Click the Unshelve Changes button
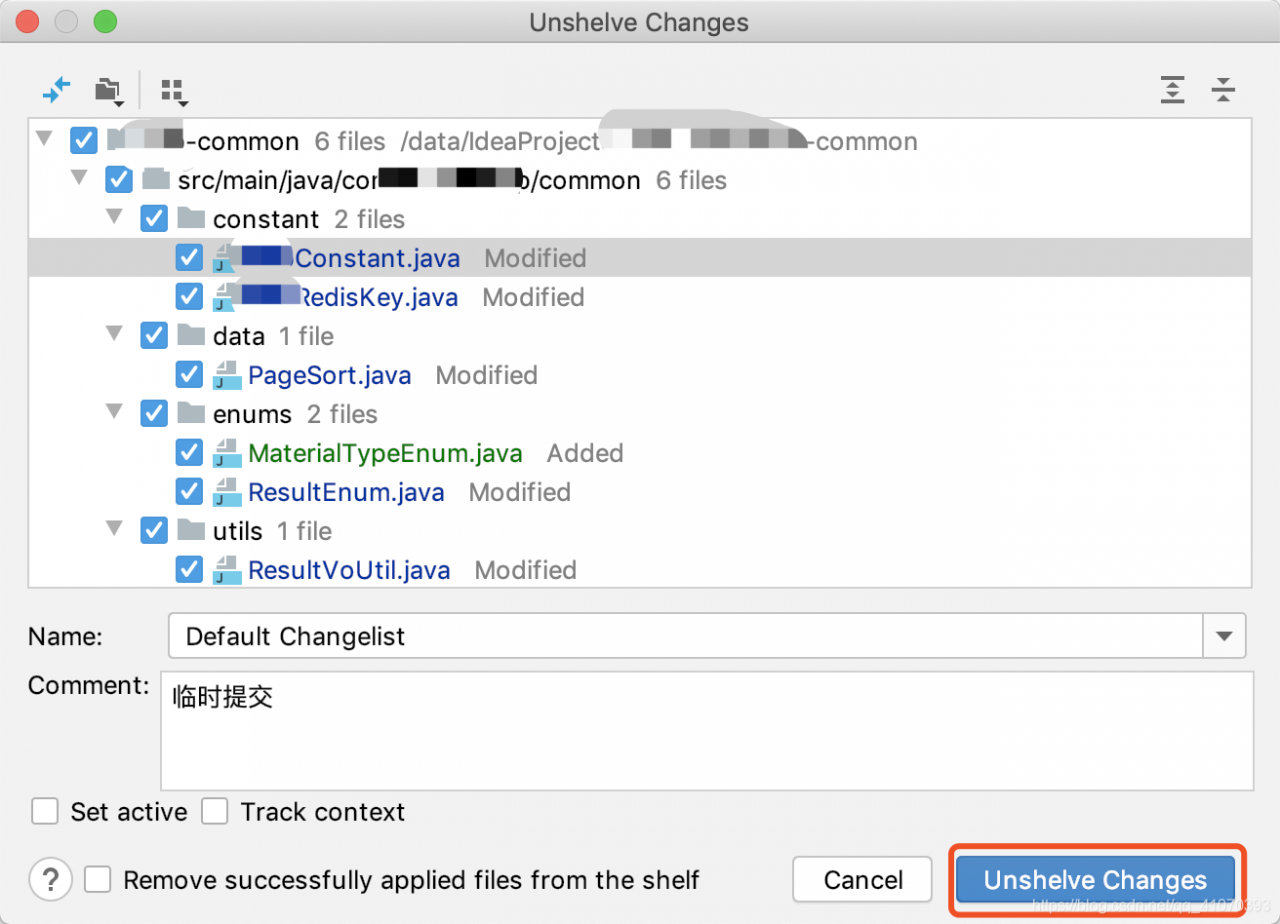The width and height of the screenshot is (1280, 924). point(1095,880)
